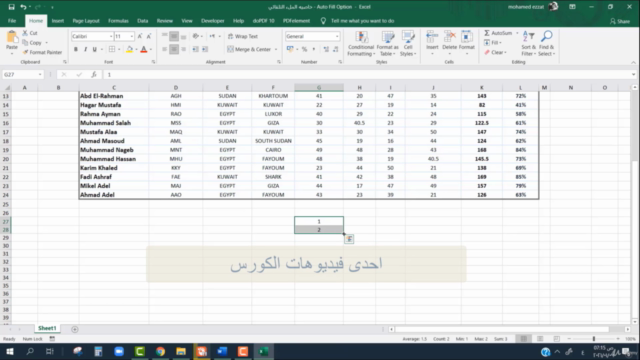640x360 pixels.
Task: Increase font size with large A
Action: point(140,36)
